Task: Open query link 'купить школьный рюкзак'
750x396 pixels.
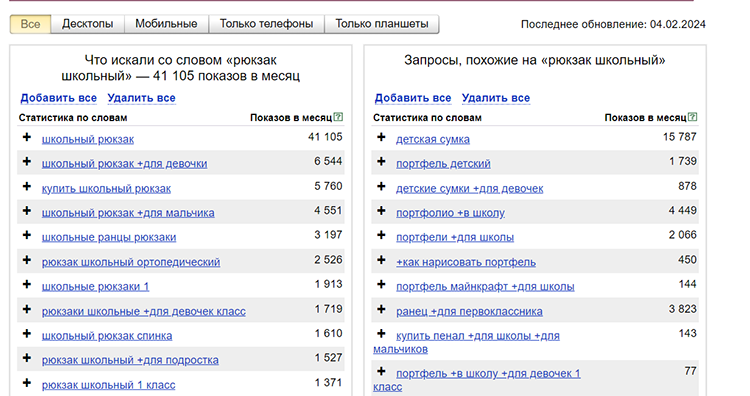Action: tap(106, 188)
